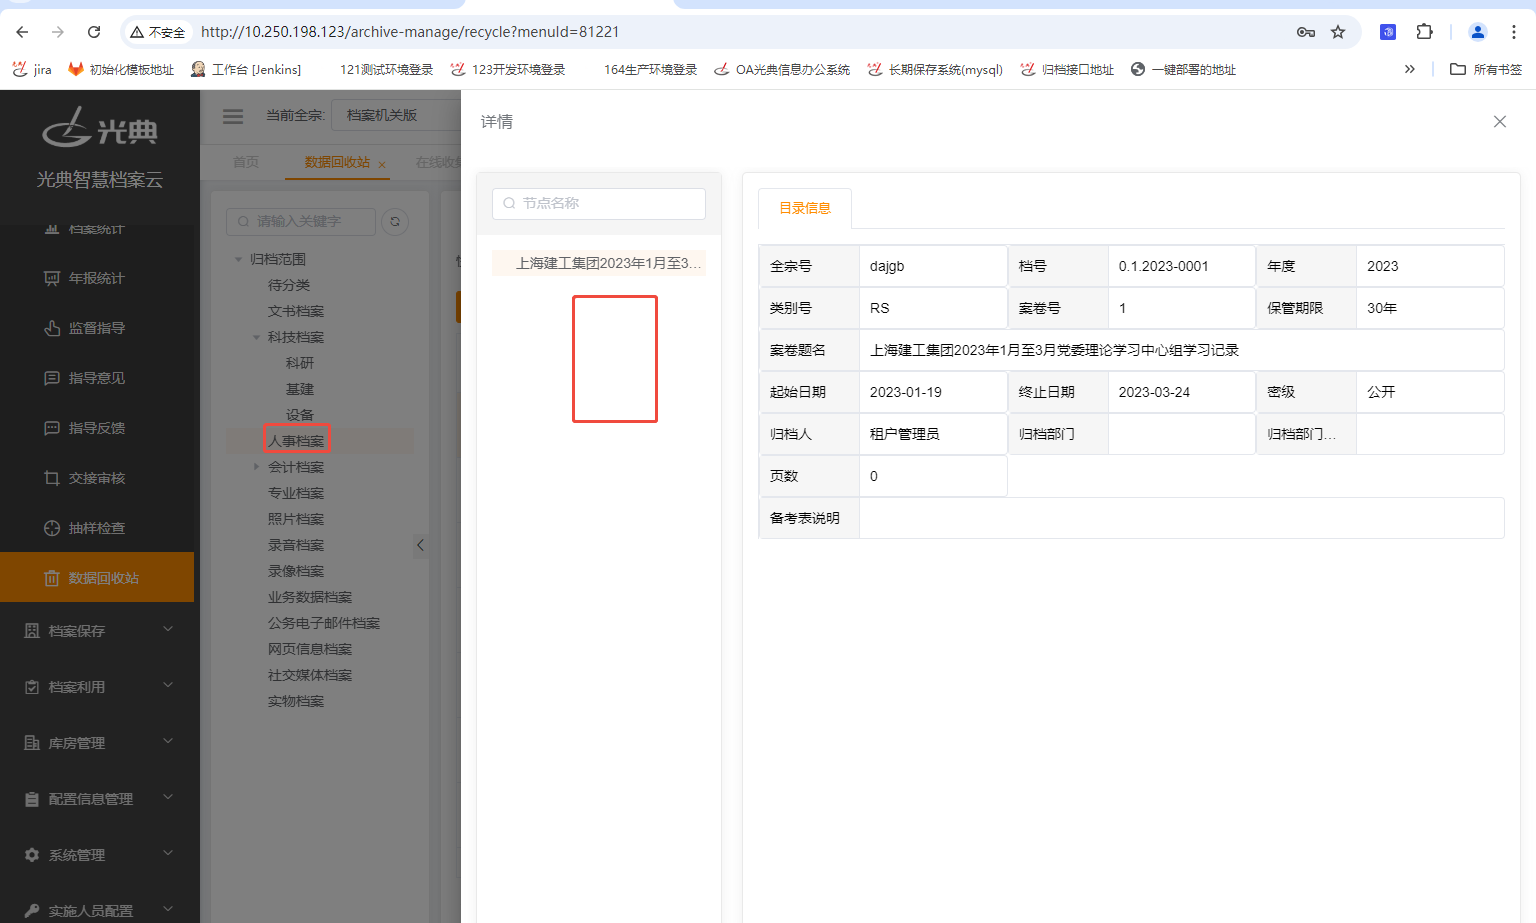Expand 系统管理 sidebar menu
The height and width of the screenshot is (923, 1536).
tap(97, 854)
